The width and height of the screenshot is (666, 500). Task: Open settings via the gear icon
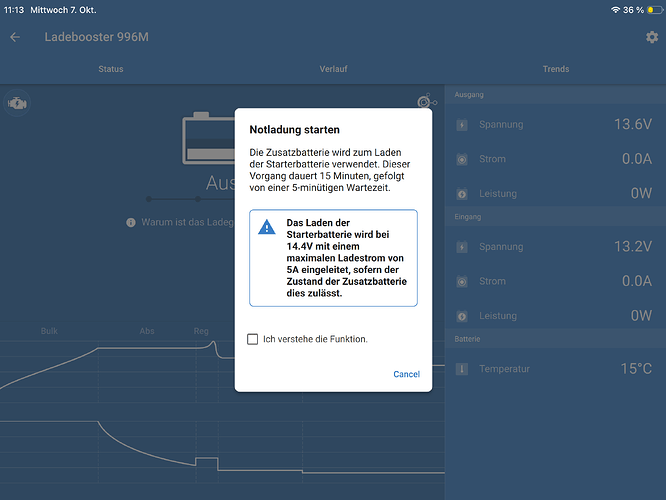[652, 37]
